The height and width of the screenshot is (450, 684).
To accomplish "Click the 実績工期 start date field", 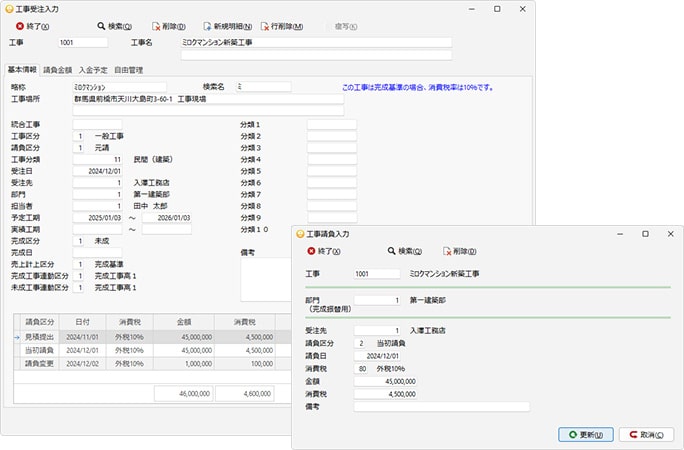I will (97, 229).
